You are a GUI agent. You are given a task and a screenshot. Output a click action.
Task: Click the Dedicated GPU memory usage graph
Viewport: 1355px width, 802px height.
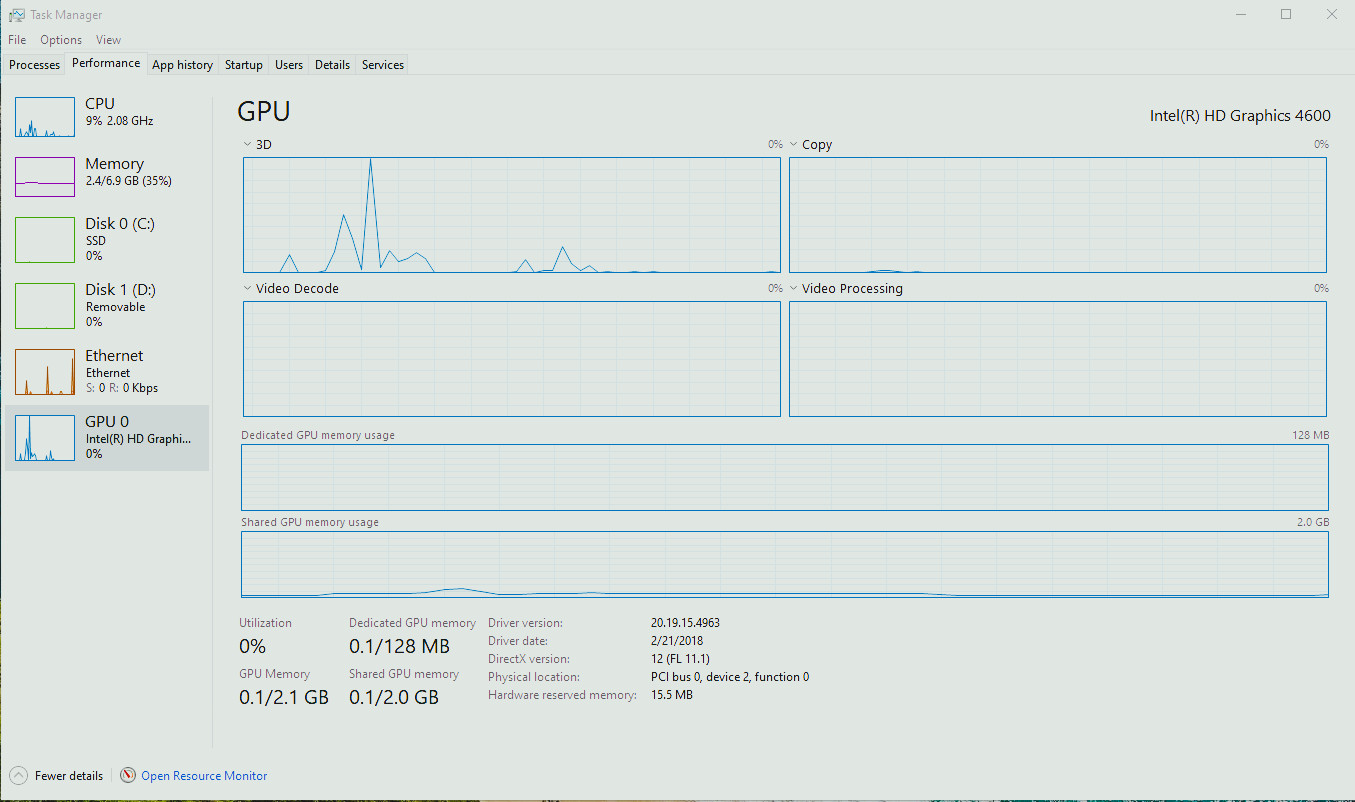784,477
